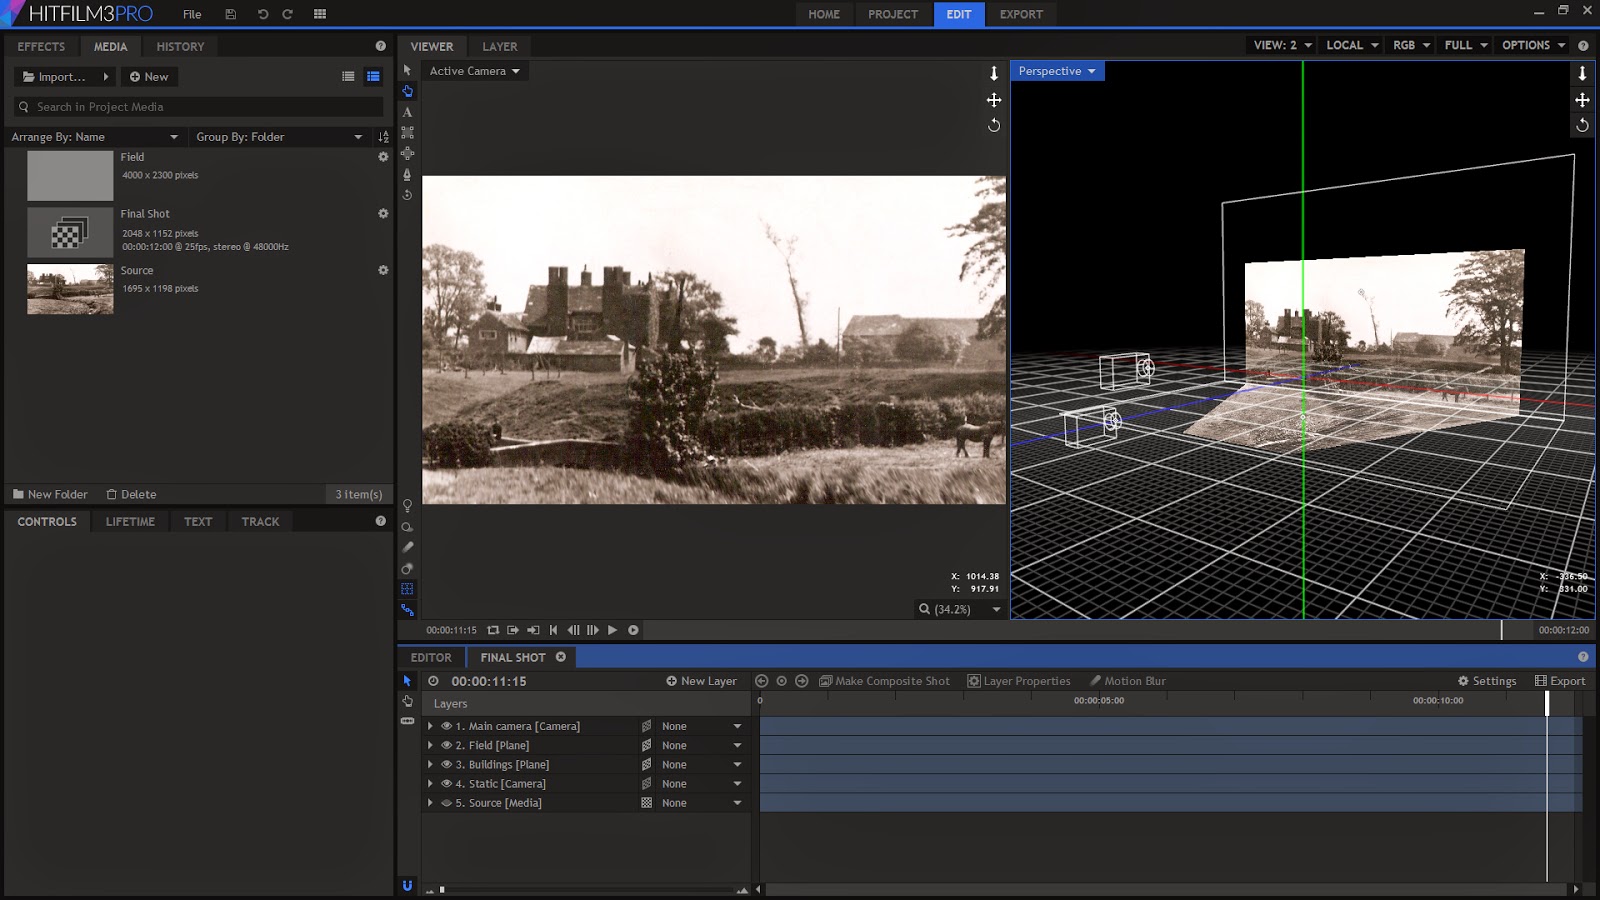Click the New Folder button
Screen dimensions: 1600x900
(x=50, y=494)
